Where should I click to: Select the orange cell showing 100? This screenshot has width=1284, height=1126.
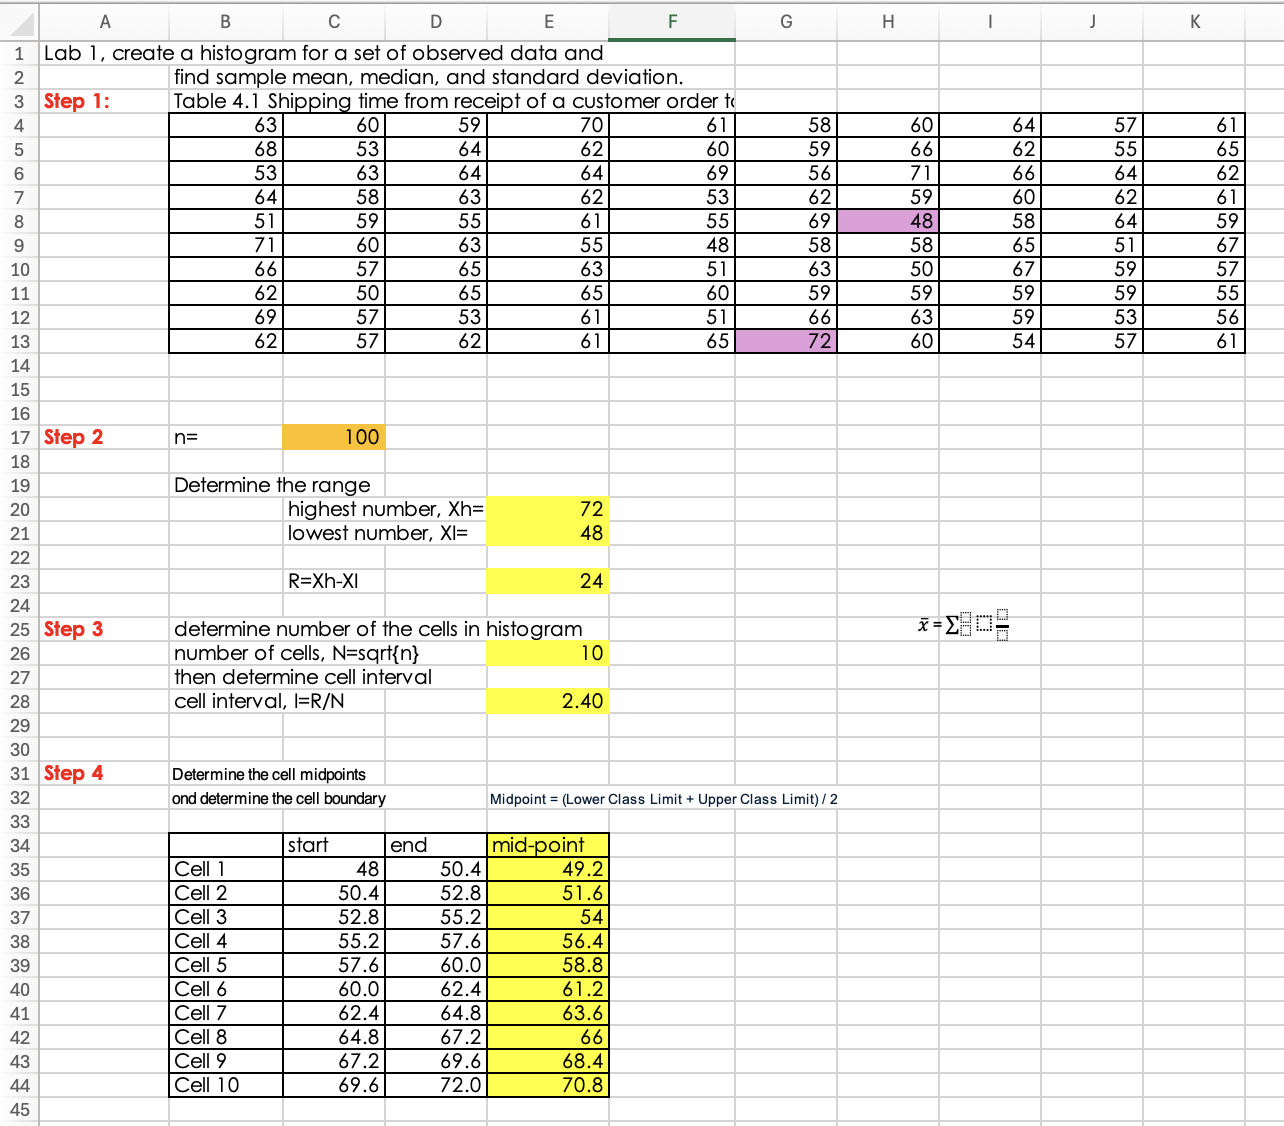[x=334, y=437]
